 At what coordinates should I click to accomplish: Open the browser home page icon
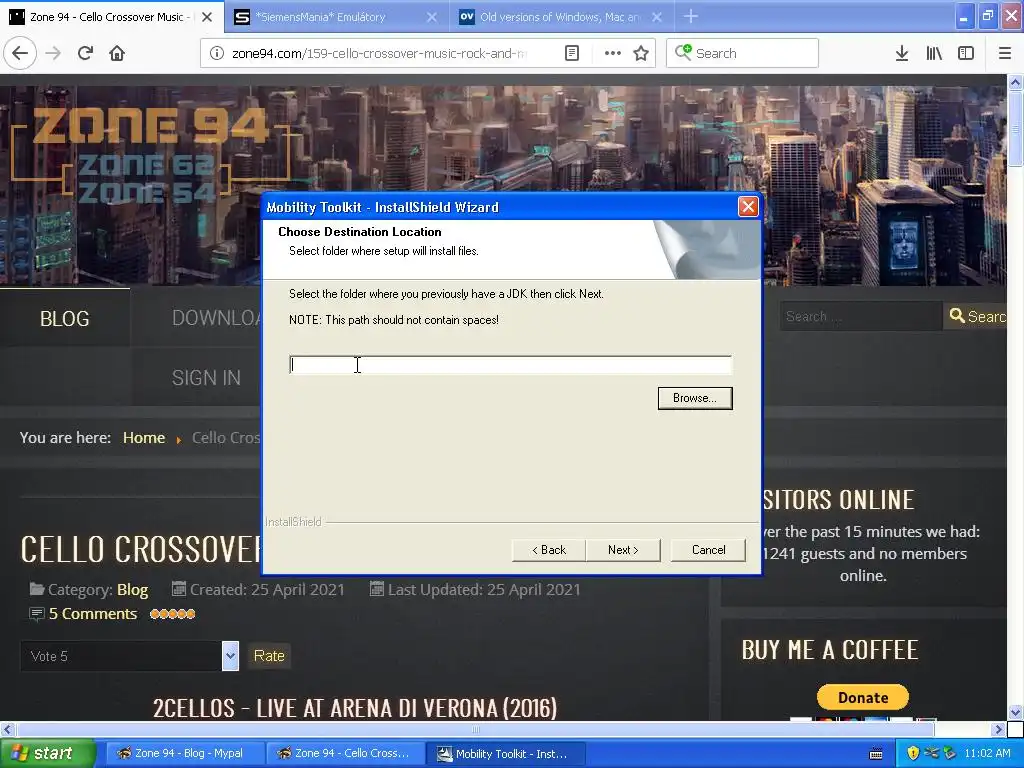click(x=117, y=53)
